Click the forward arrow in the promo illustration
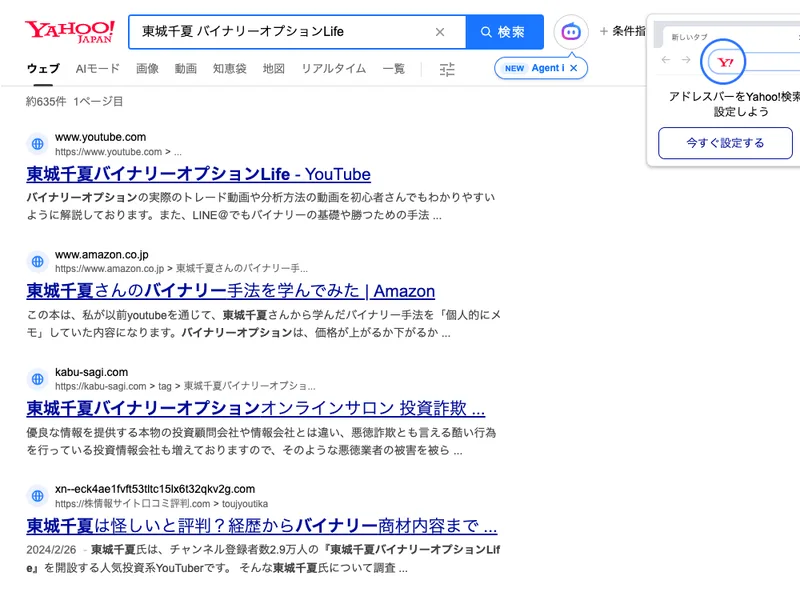Image resolution: width=800 pixels, height=592 pixels. (686, 60)
